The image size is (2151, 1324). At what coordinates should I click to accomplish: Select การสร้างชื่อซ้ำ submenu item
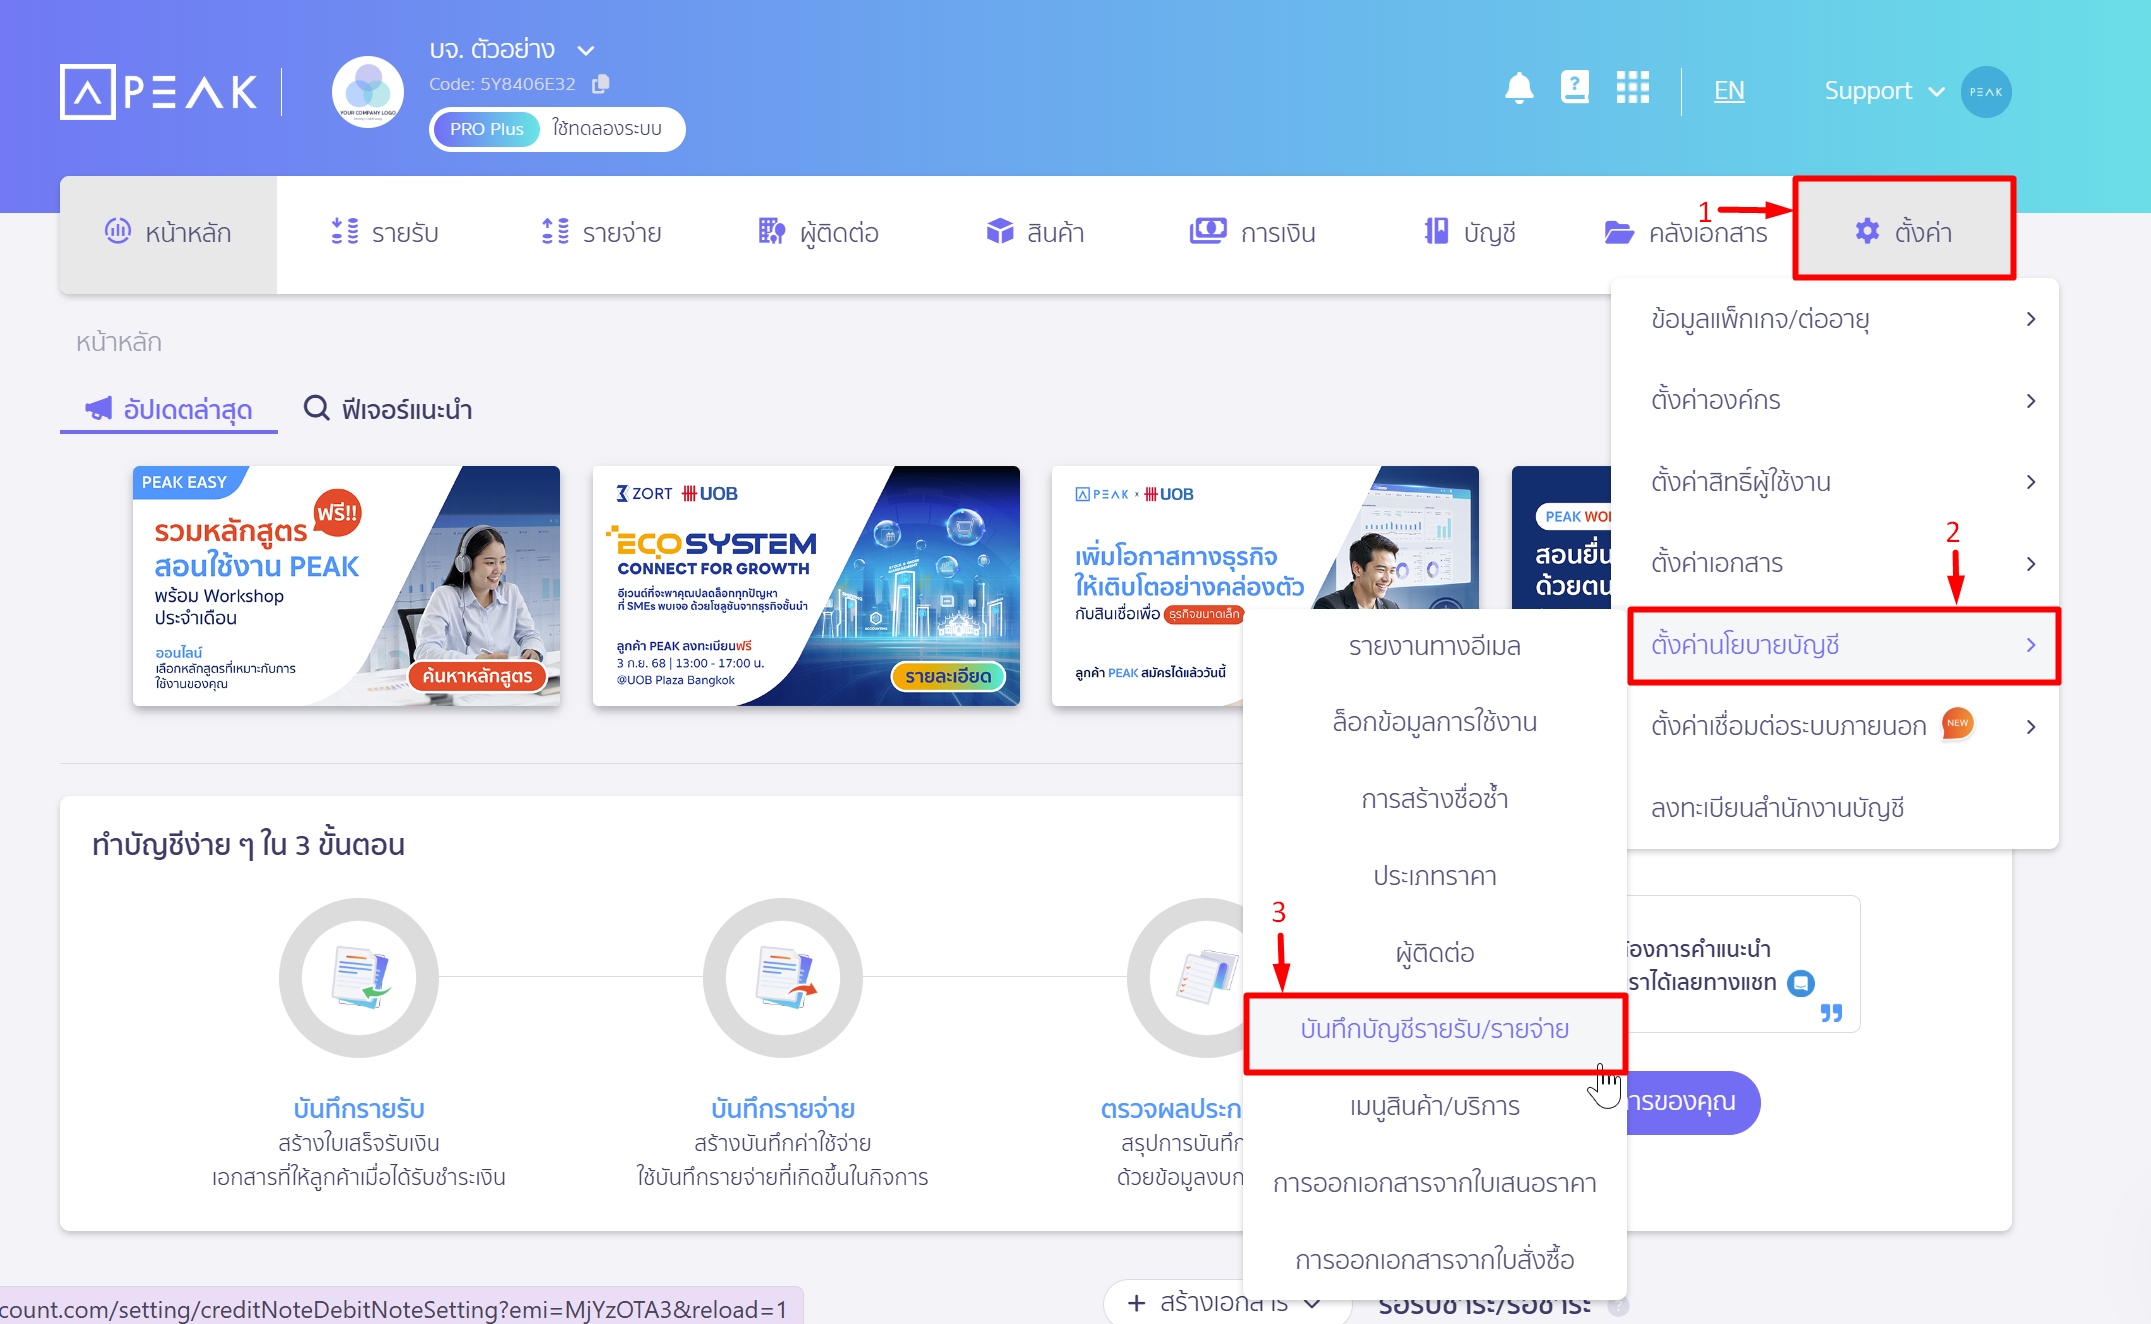pos(1434,799)
